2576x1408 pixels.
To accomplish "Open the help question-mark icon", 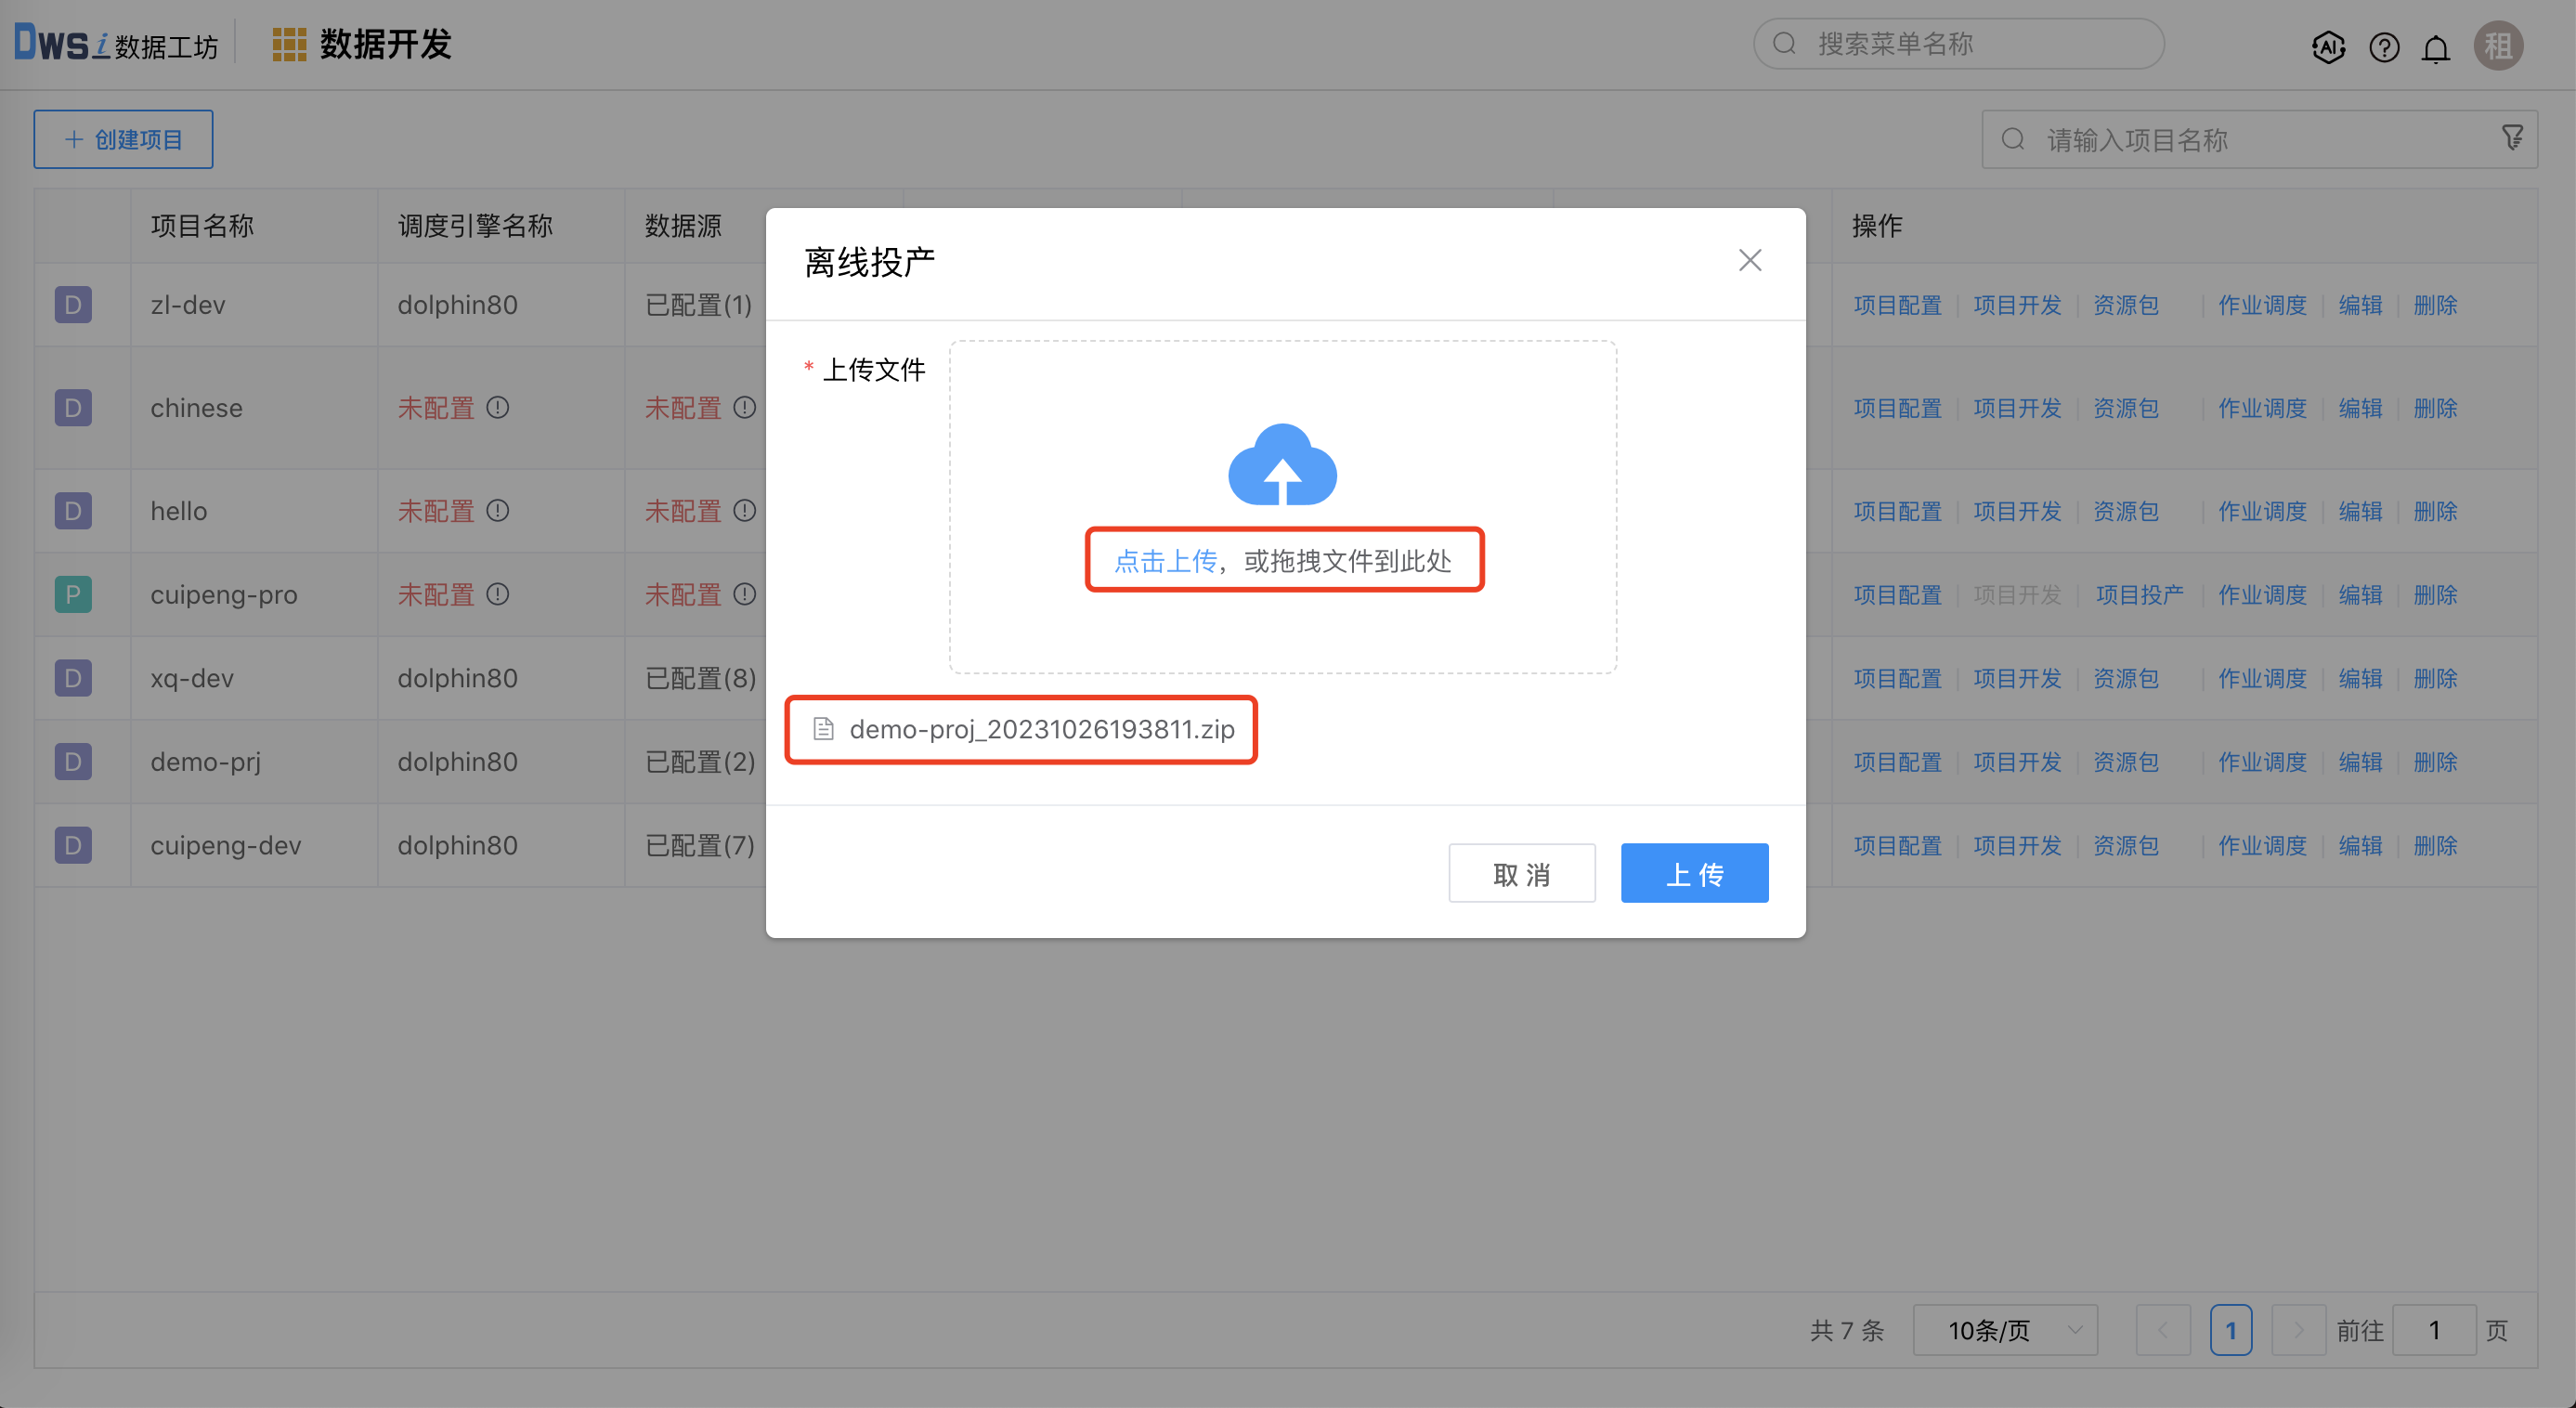I will [x=2384, y=47].
